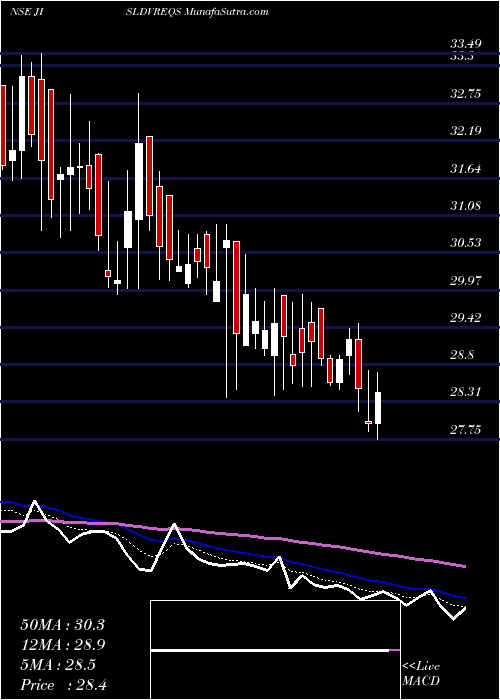Click the 29.42 price level label
The width and height of the screenshot is (500, 700).
pyautogui.click(x=466, y=318)
